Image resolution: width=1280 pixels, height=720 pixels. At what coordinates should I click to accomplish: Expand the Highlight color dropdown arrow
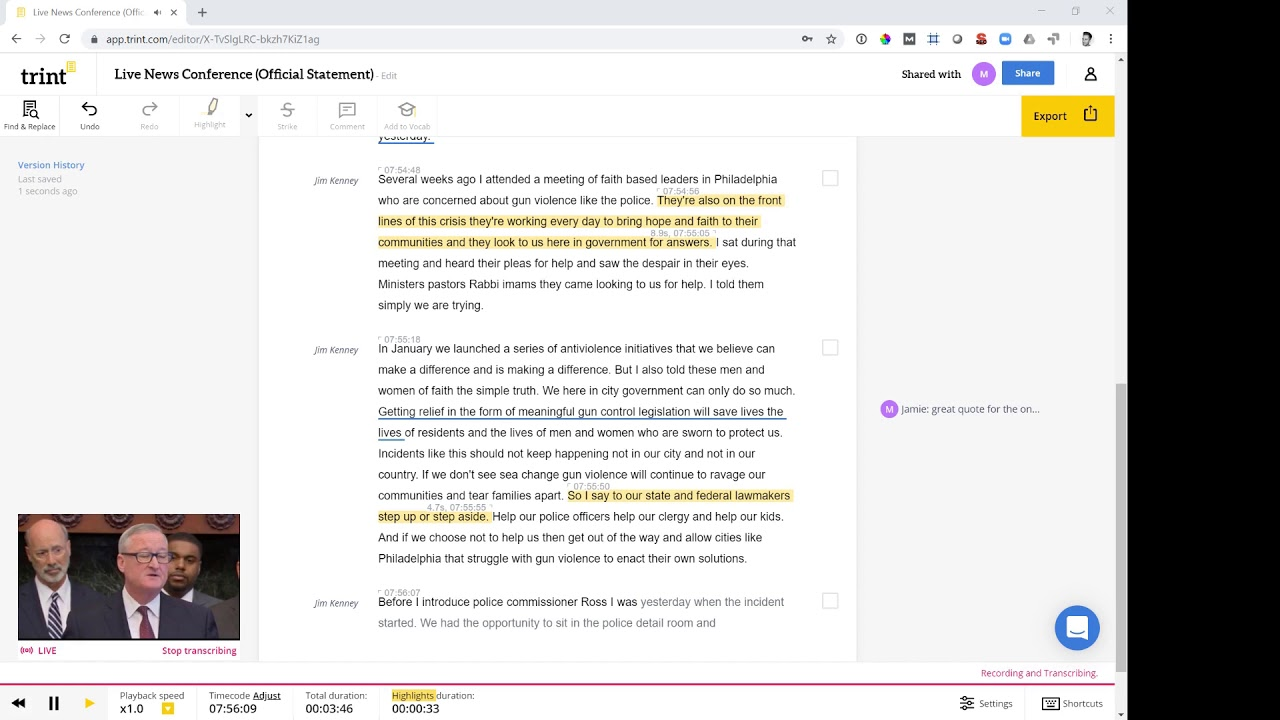pos(248,115)
